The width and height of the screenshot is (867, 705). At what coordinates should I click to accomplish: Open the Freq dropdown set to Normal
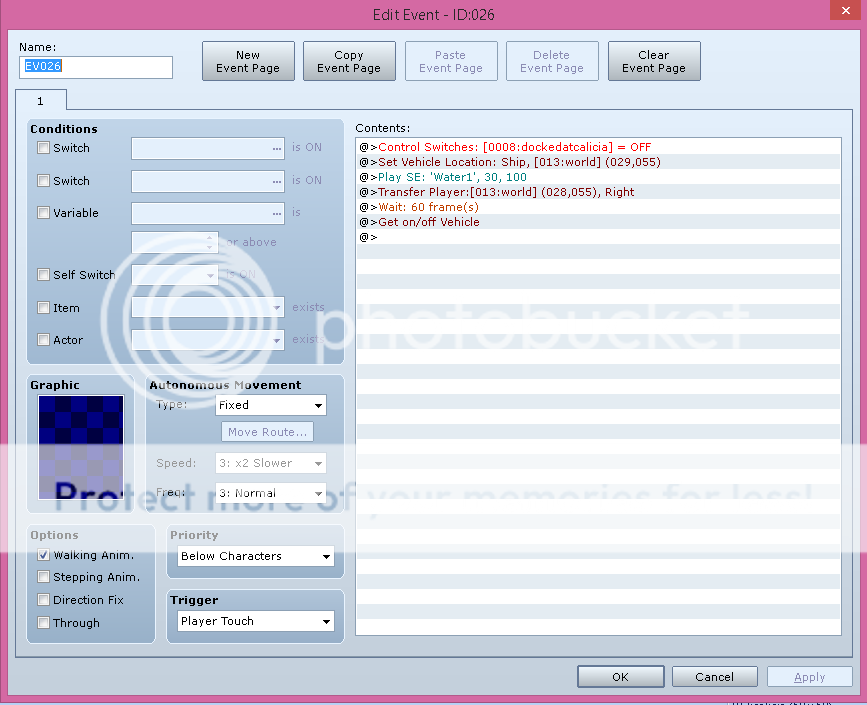click(x=271, y=493)
